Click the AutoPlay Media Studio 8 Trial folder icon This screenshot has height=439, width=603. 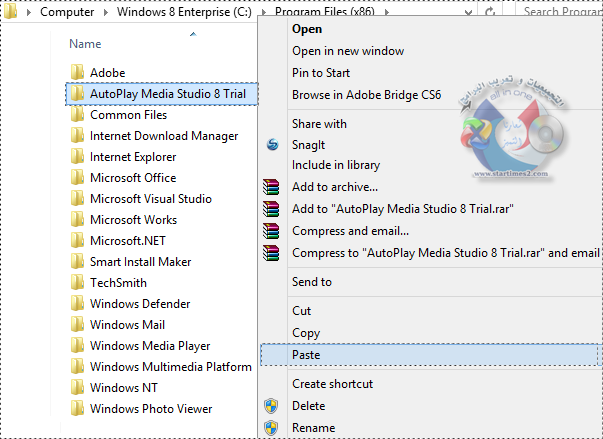click(x=77, y=93)
